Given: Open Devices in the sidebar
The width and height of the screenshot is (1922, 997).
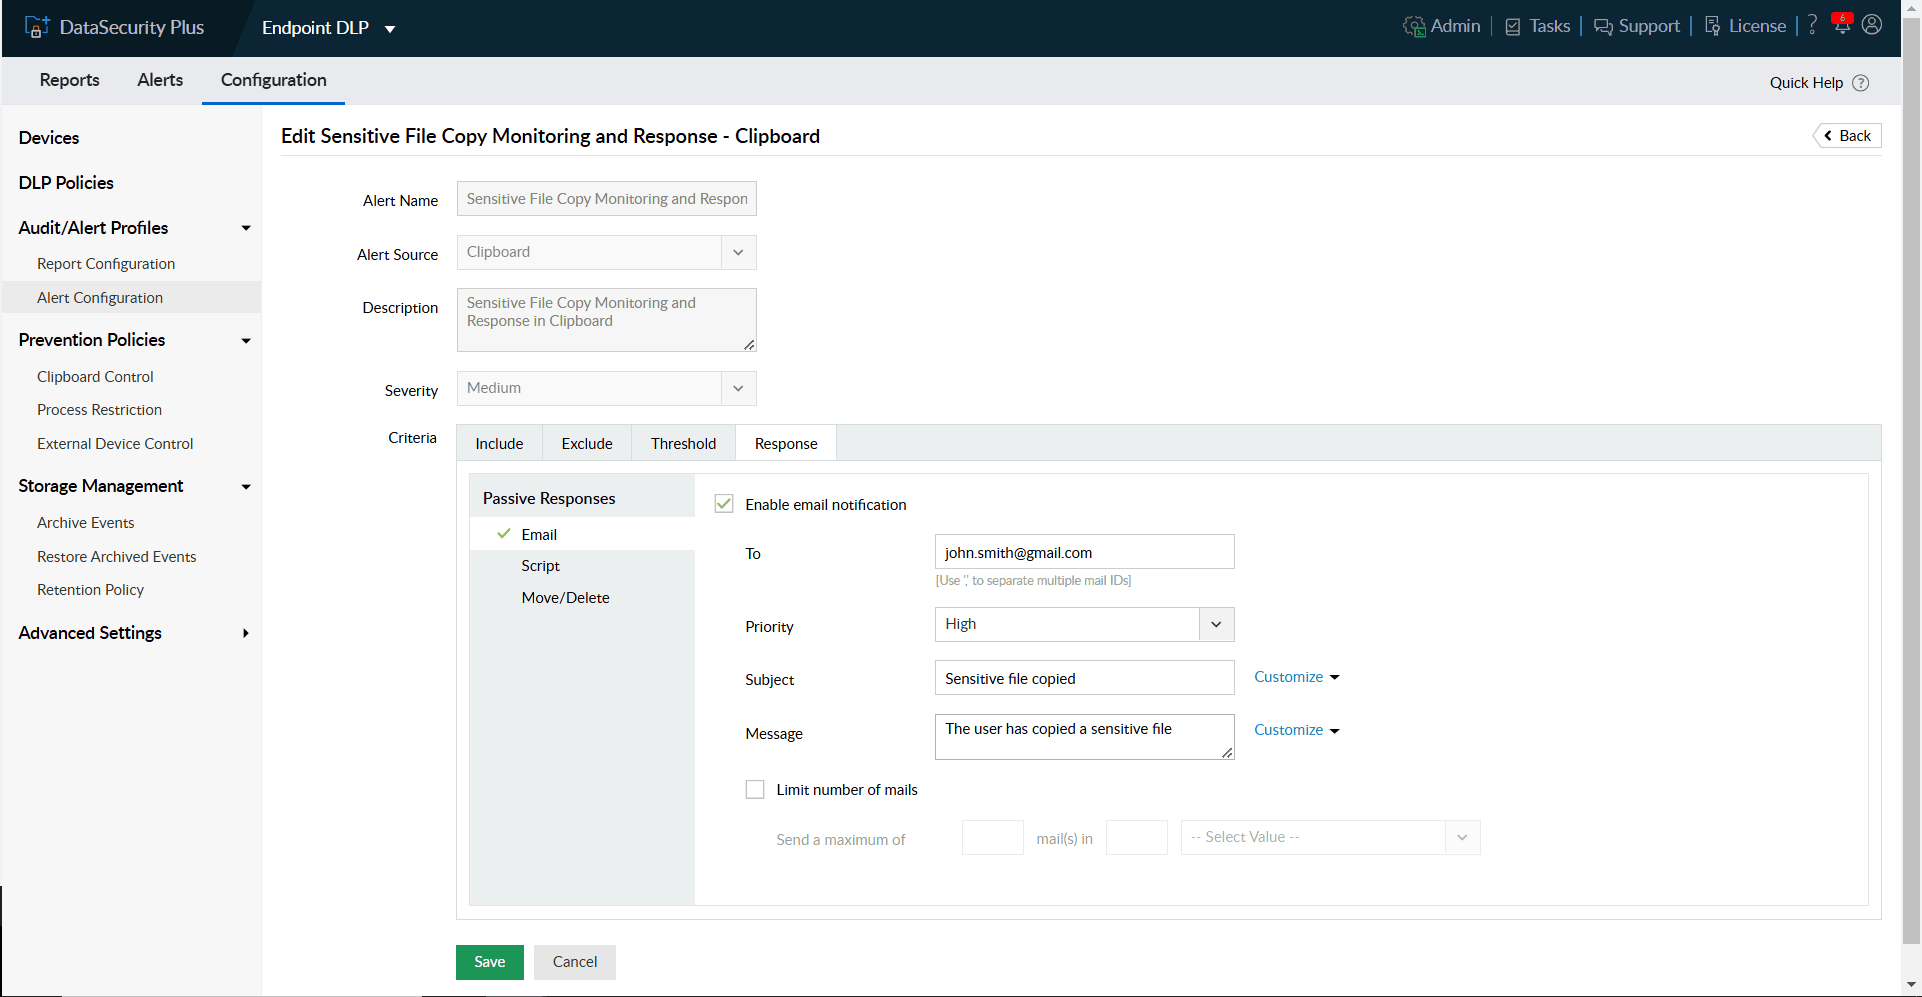Looking at the screenshot, I should pyautogui.click(x=49, y=138).
